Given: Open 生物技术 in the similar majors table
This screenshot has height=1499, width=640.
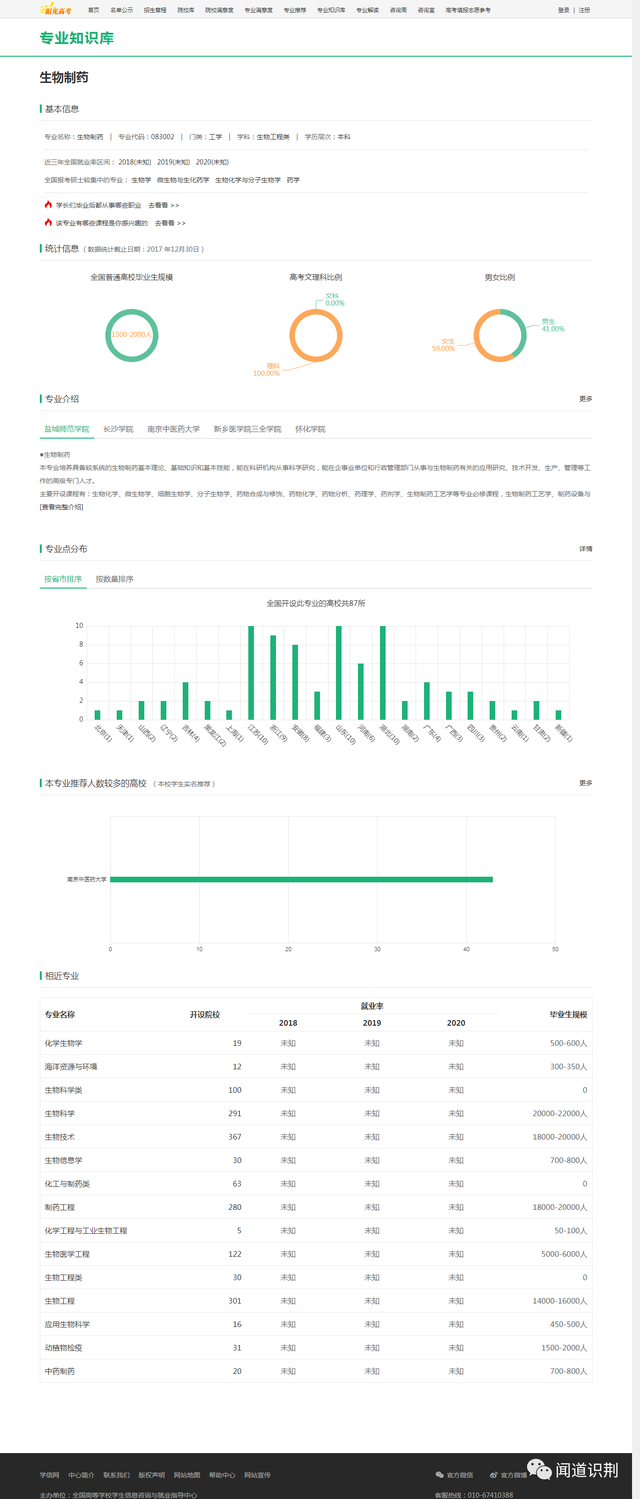Looking at the screenshot, I should 59,1137.
